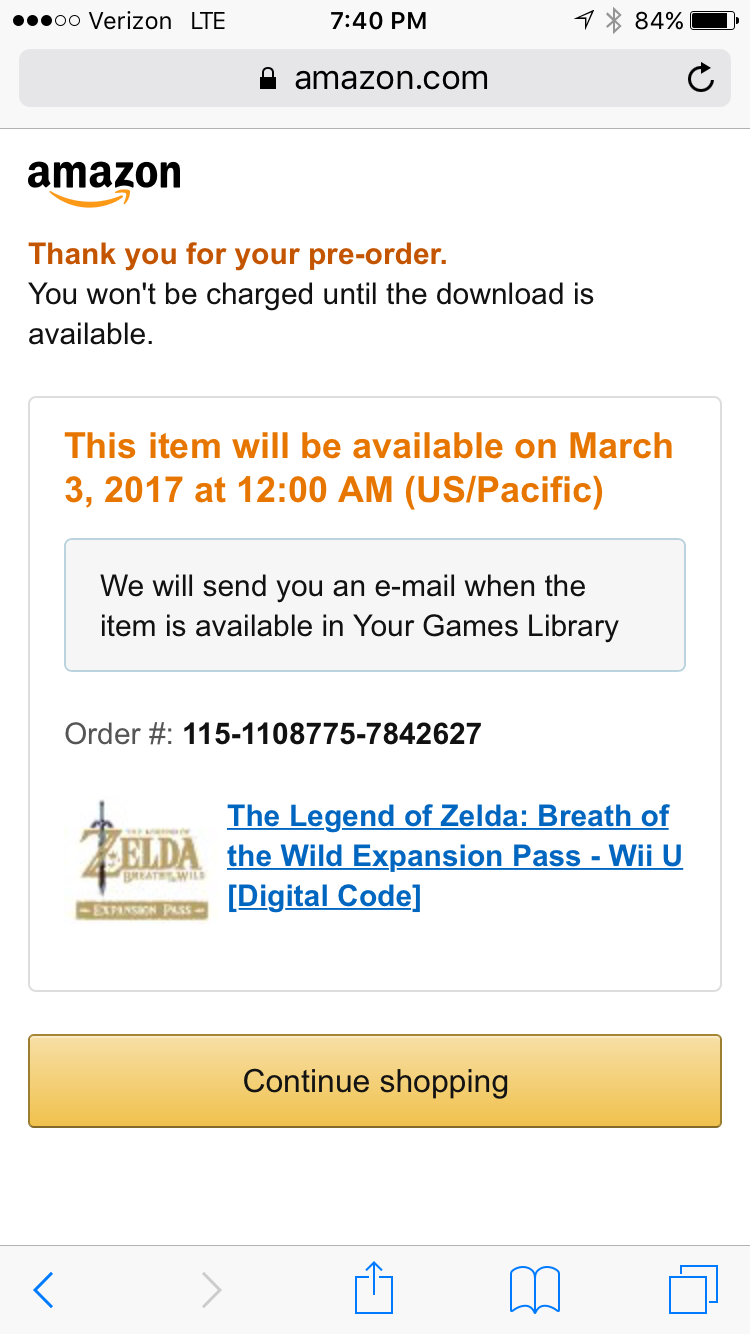750x1334 pixels.
Task: Tap the Safari back arrow
Action: [x=43, y=1290]
